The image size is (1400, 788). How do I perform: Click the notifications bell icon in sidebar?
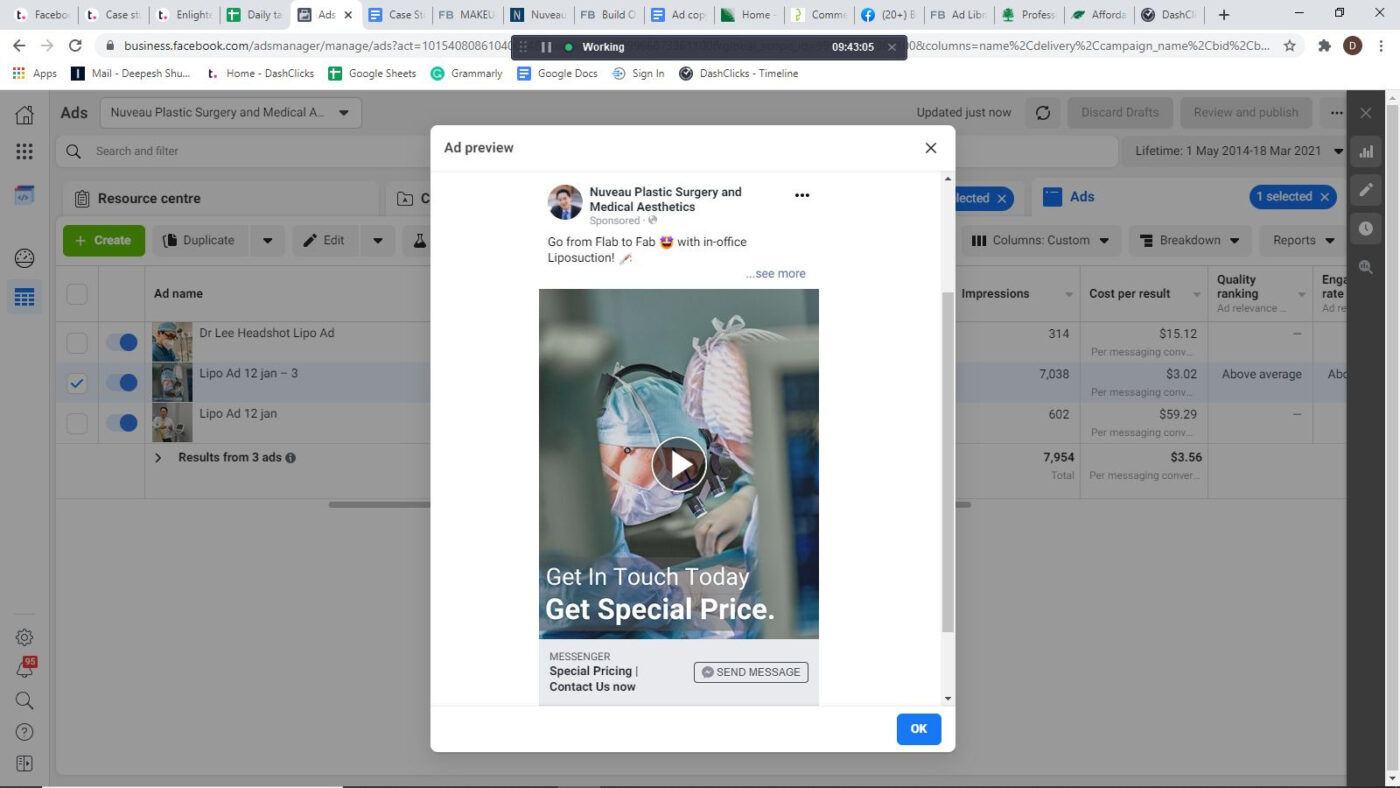[x=24, y=669]
